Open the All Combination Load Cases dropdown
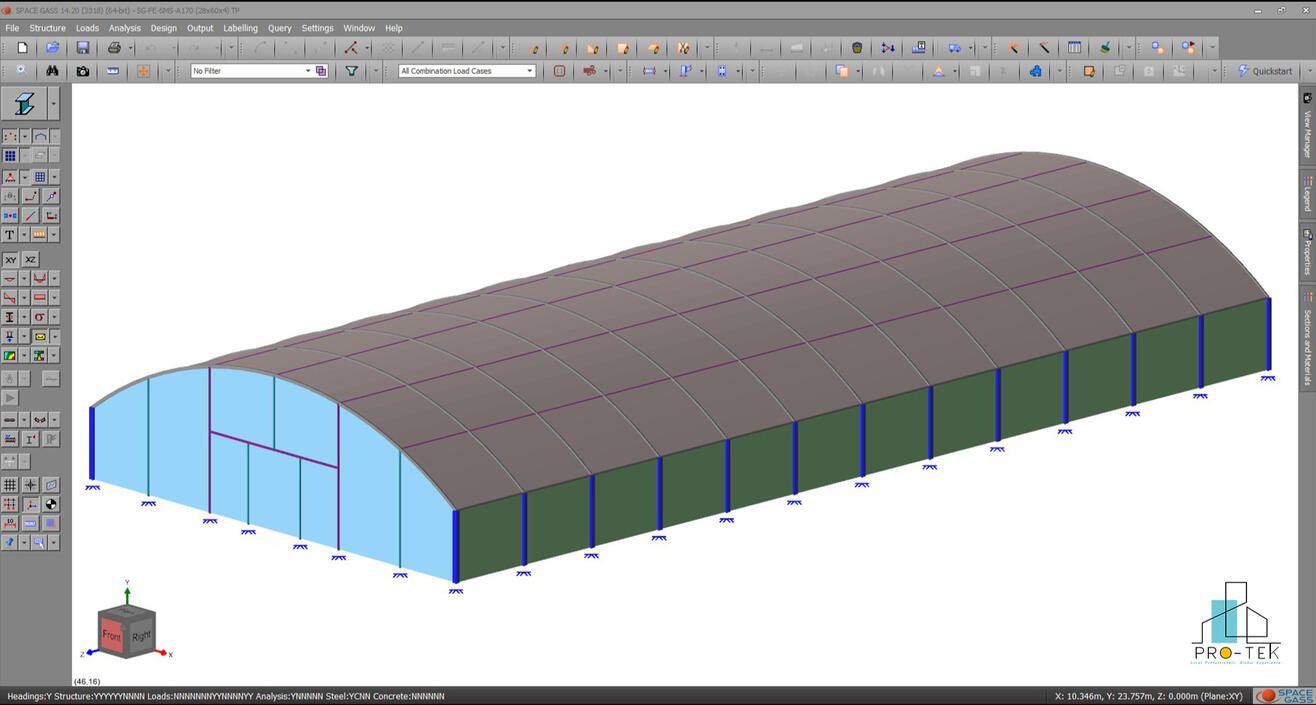This screenshot has width=1316, height=705. (529, 71)
